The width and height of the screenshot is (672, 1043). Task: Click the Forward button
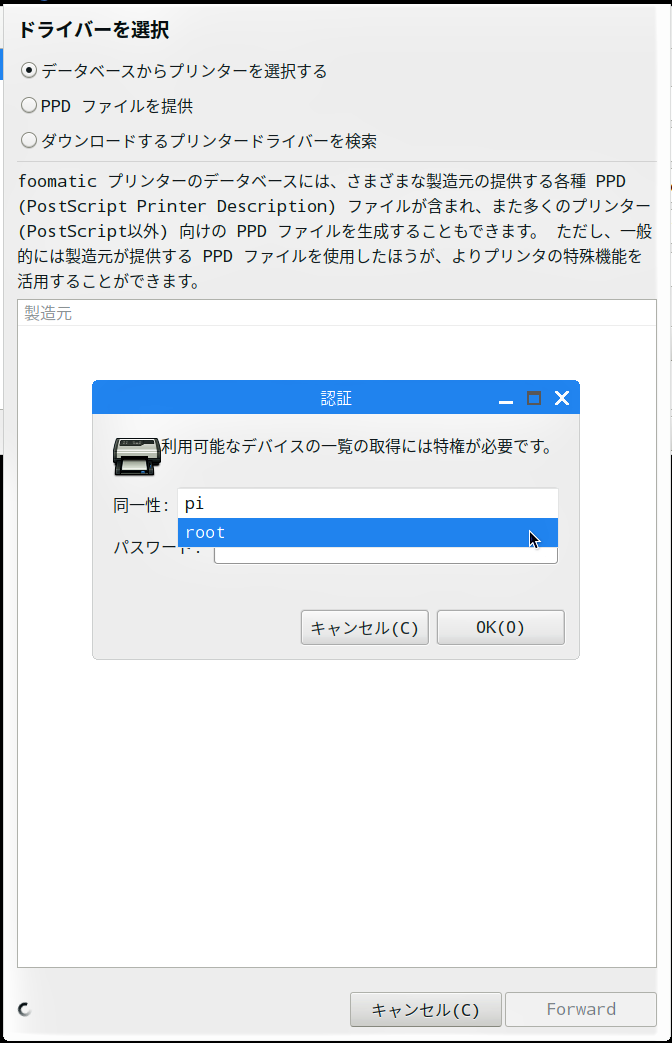click(581, 1010)
